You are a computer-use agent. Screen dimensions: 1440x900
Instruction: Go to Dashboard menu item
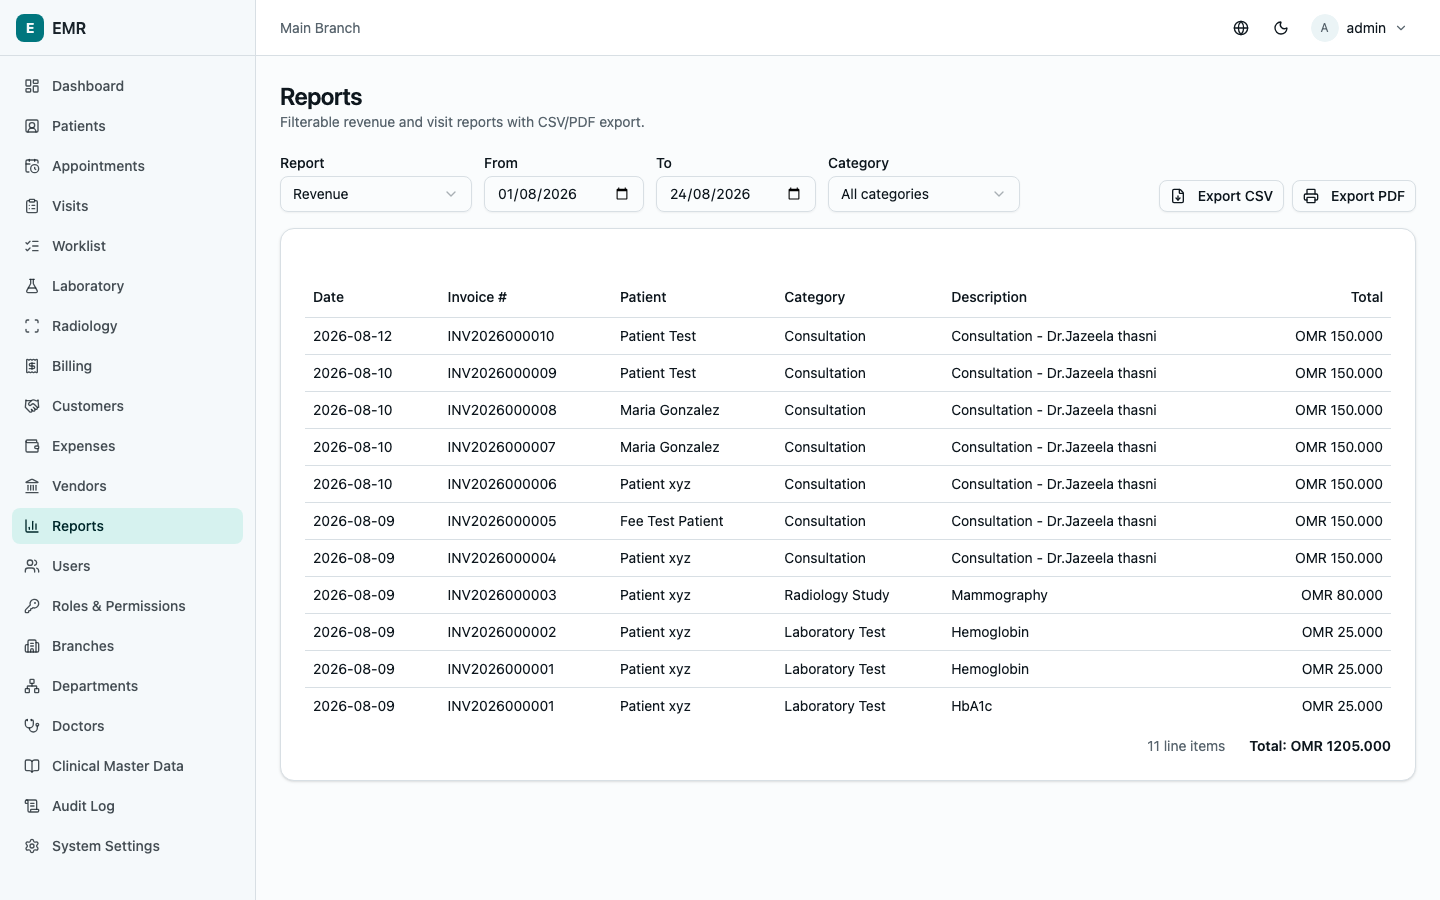(128, 86)
